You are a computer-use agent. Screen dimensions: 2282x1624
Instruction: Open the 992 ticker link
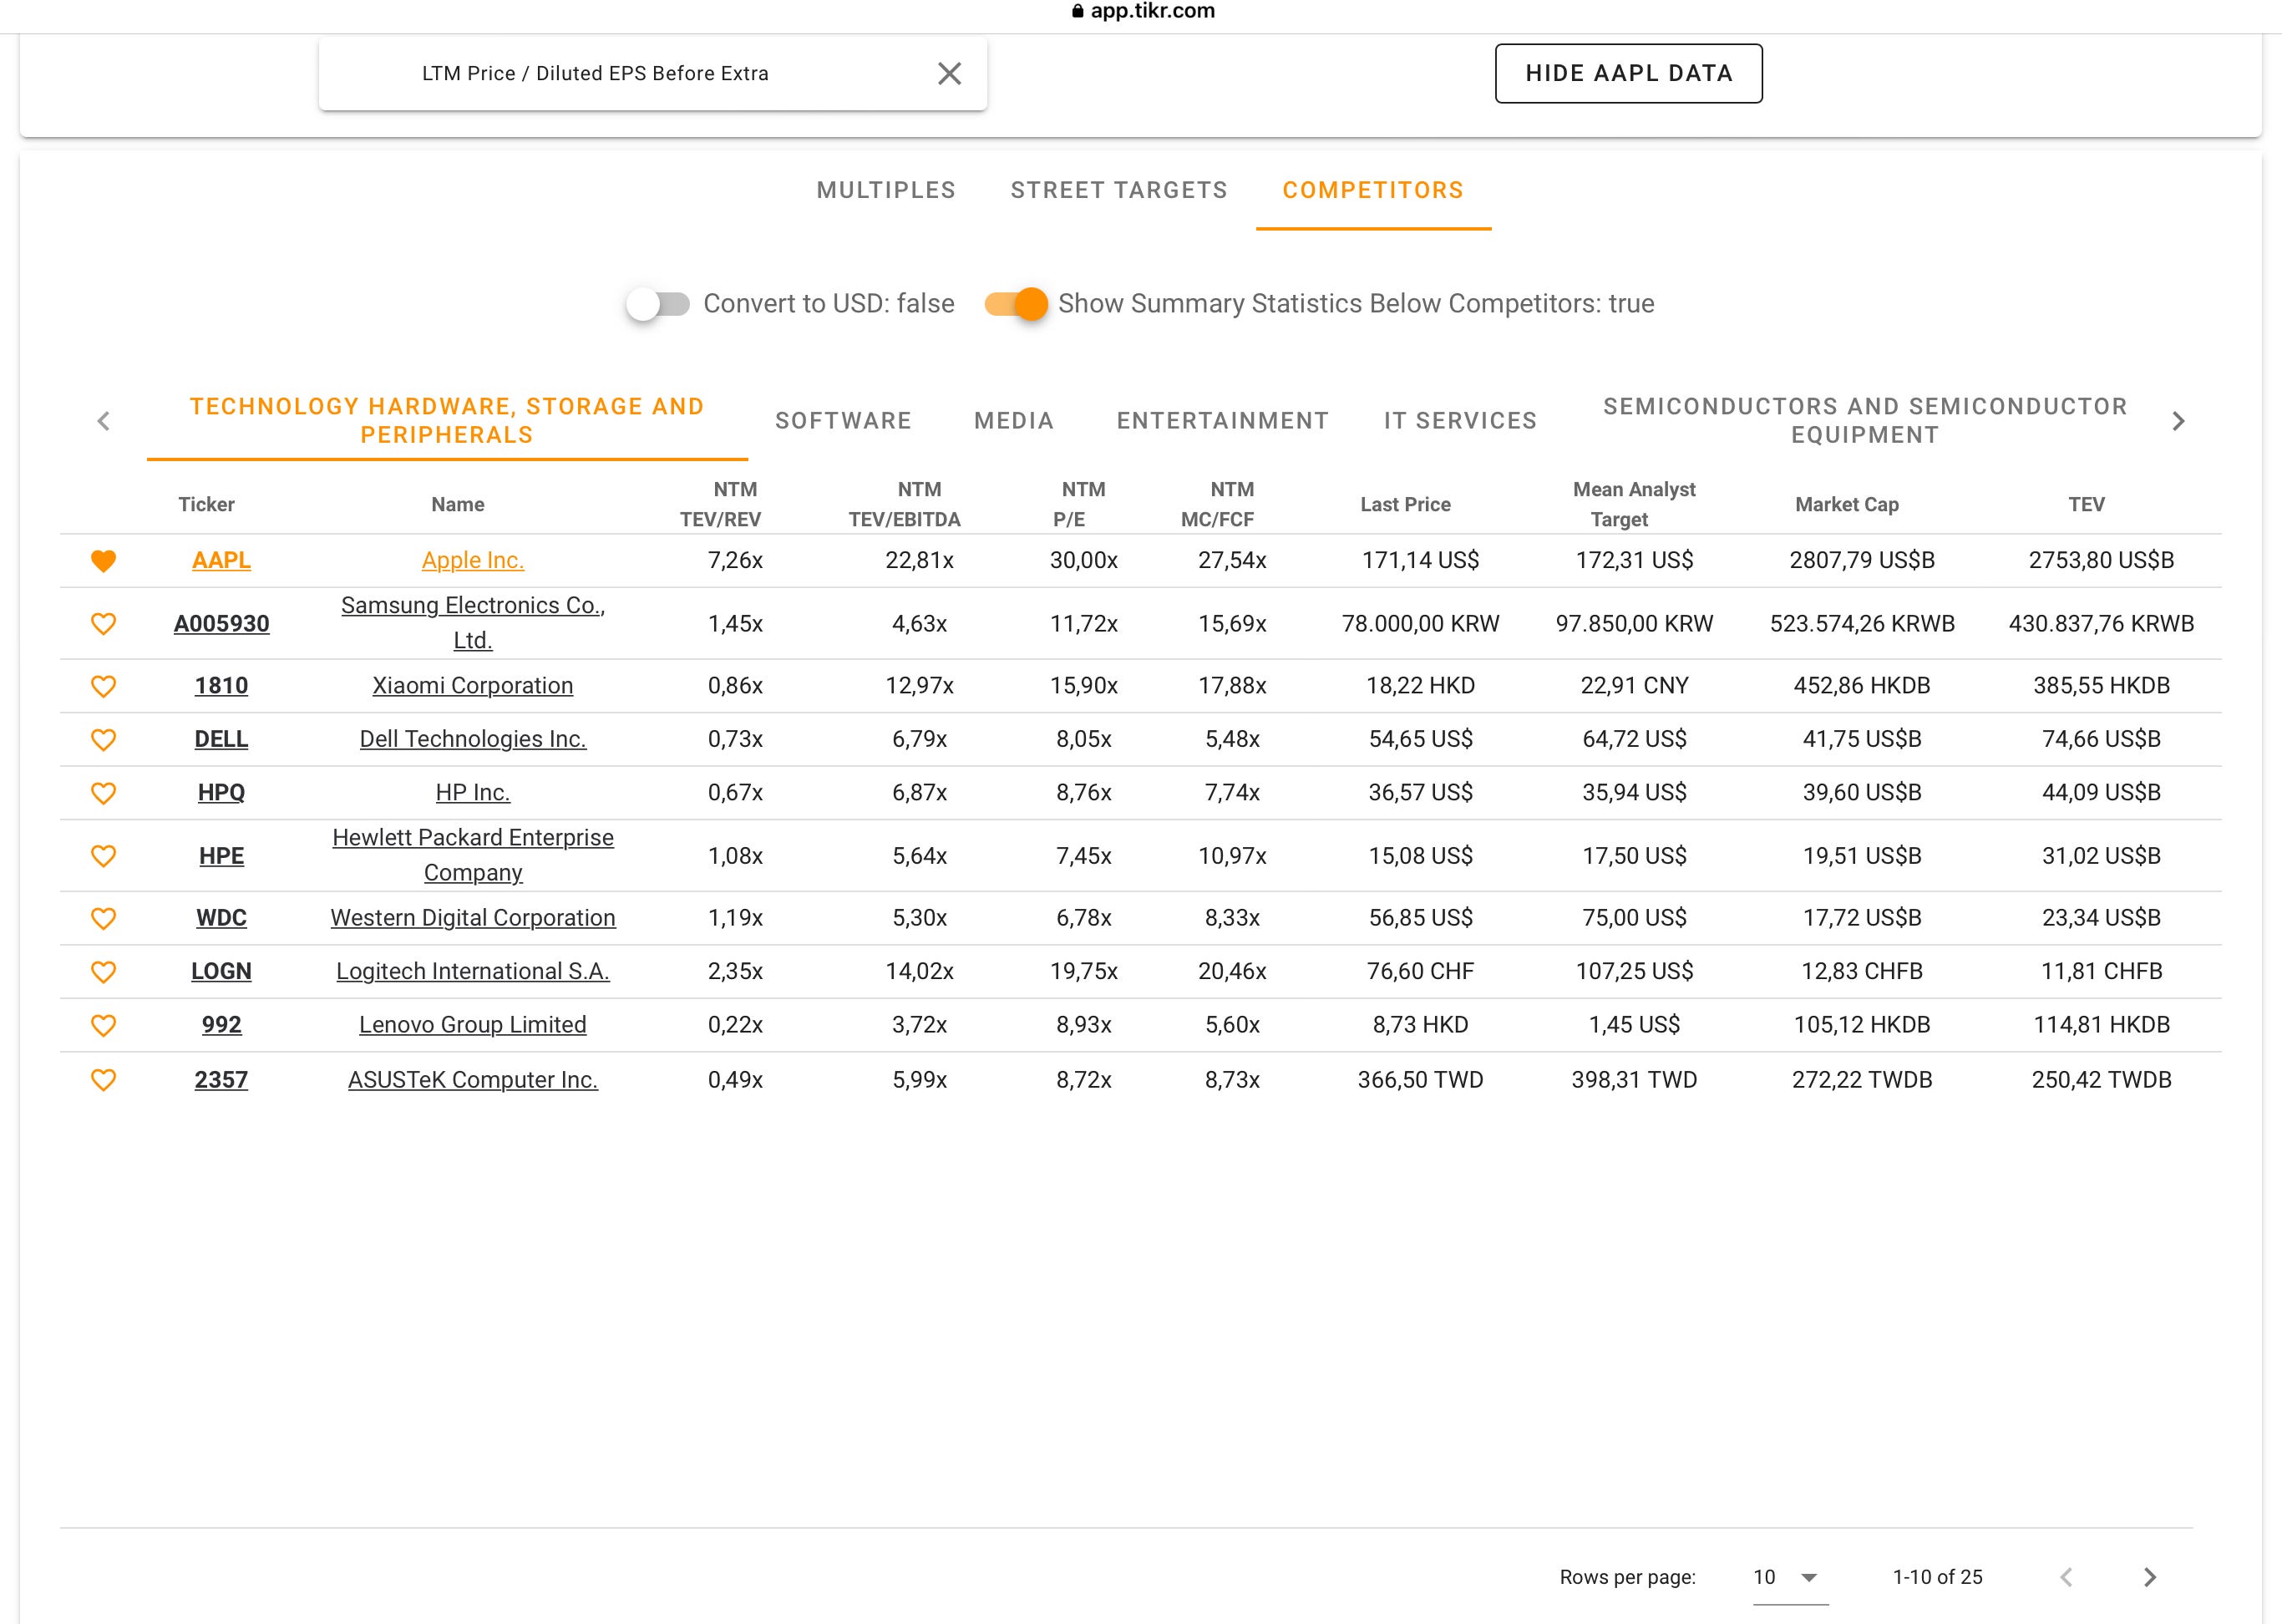point(221,1025)
